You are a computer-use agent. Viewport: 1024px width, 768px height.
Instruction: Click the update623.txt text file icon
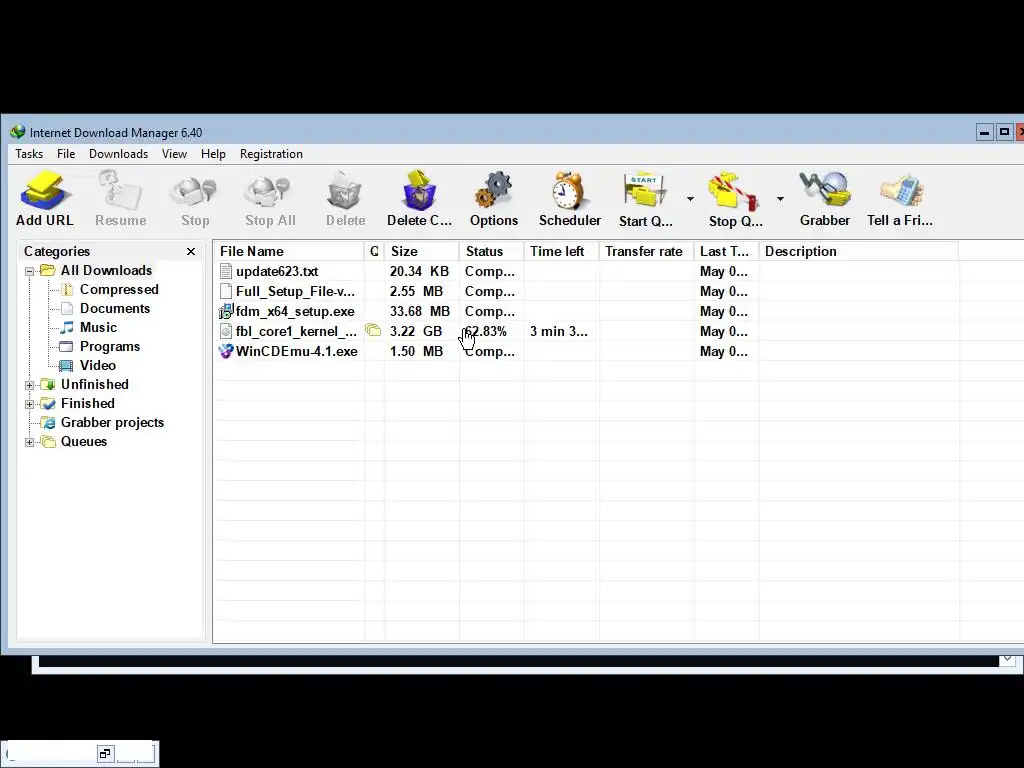[x=226, y=272]
